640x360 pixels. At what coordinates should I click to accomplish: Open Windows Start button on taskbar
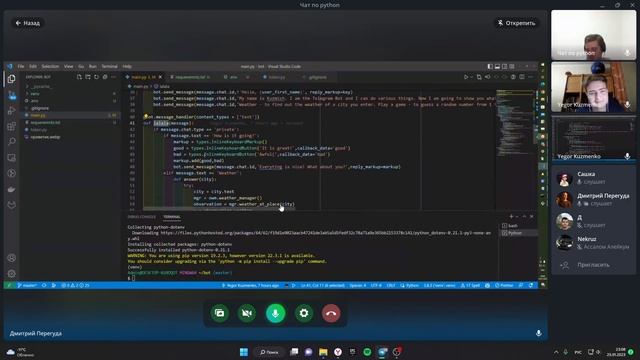click(x=244, y=352)
